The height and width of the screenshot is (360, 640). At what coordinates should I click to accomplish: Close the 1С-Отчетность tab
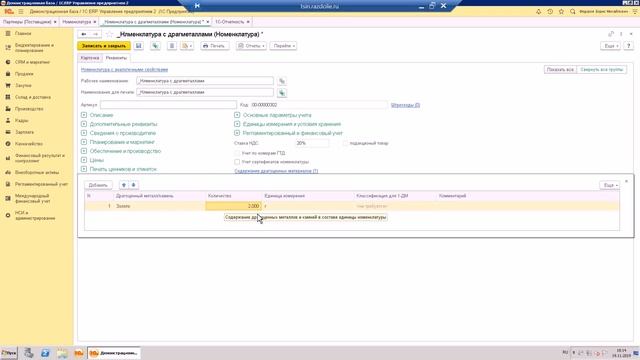tap(248, 22)
